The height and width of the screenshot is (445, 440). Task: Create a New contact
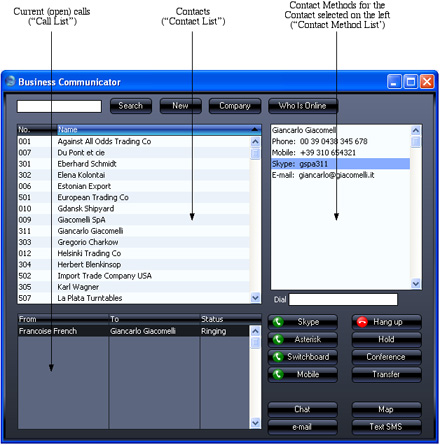click(x=180, y=106)
